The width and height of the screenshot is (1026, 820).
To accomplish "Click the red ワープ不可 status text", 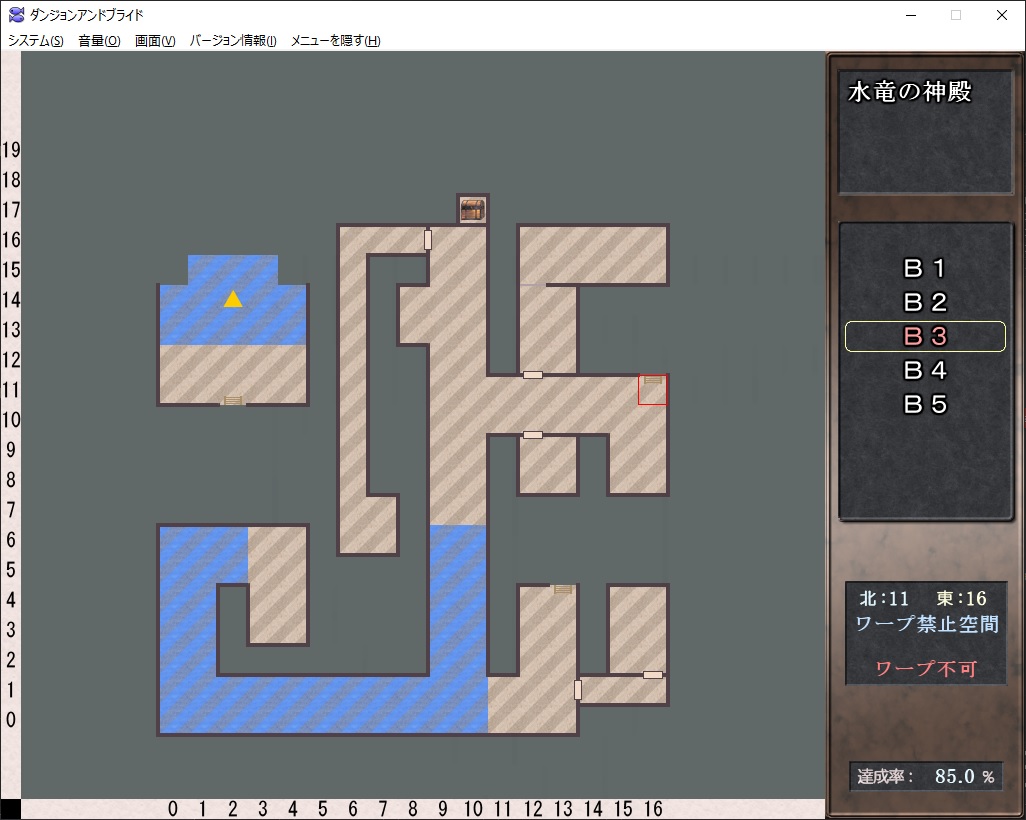I will pyautogui.click(x=926, y=669).
